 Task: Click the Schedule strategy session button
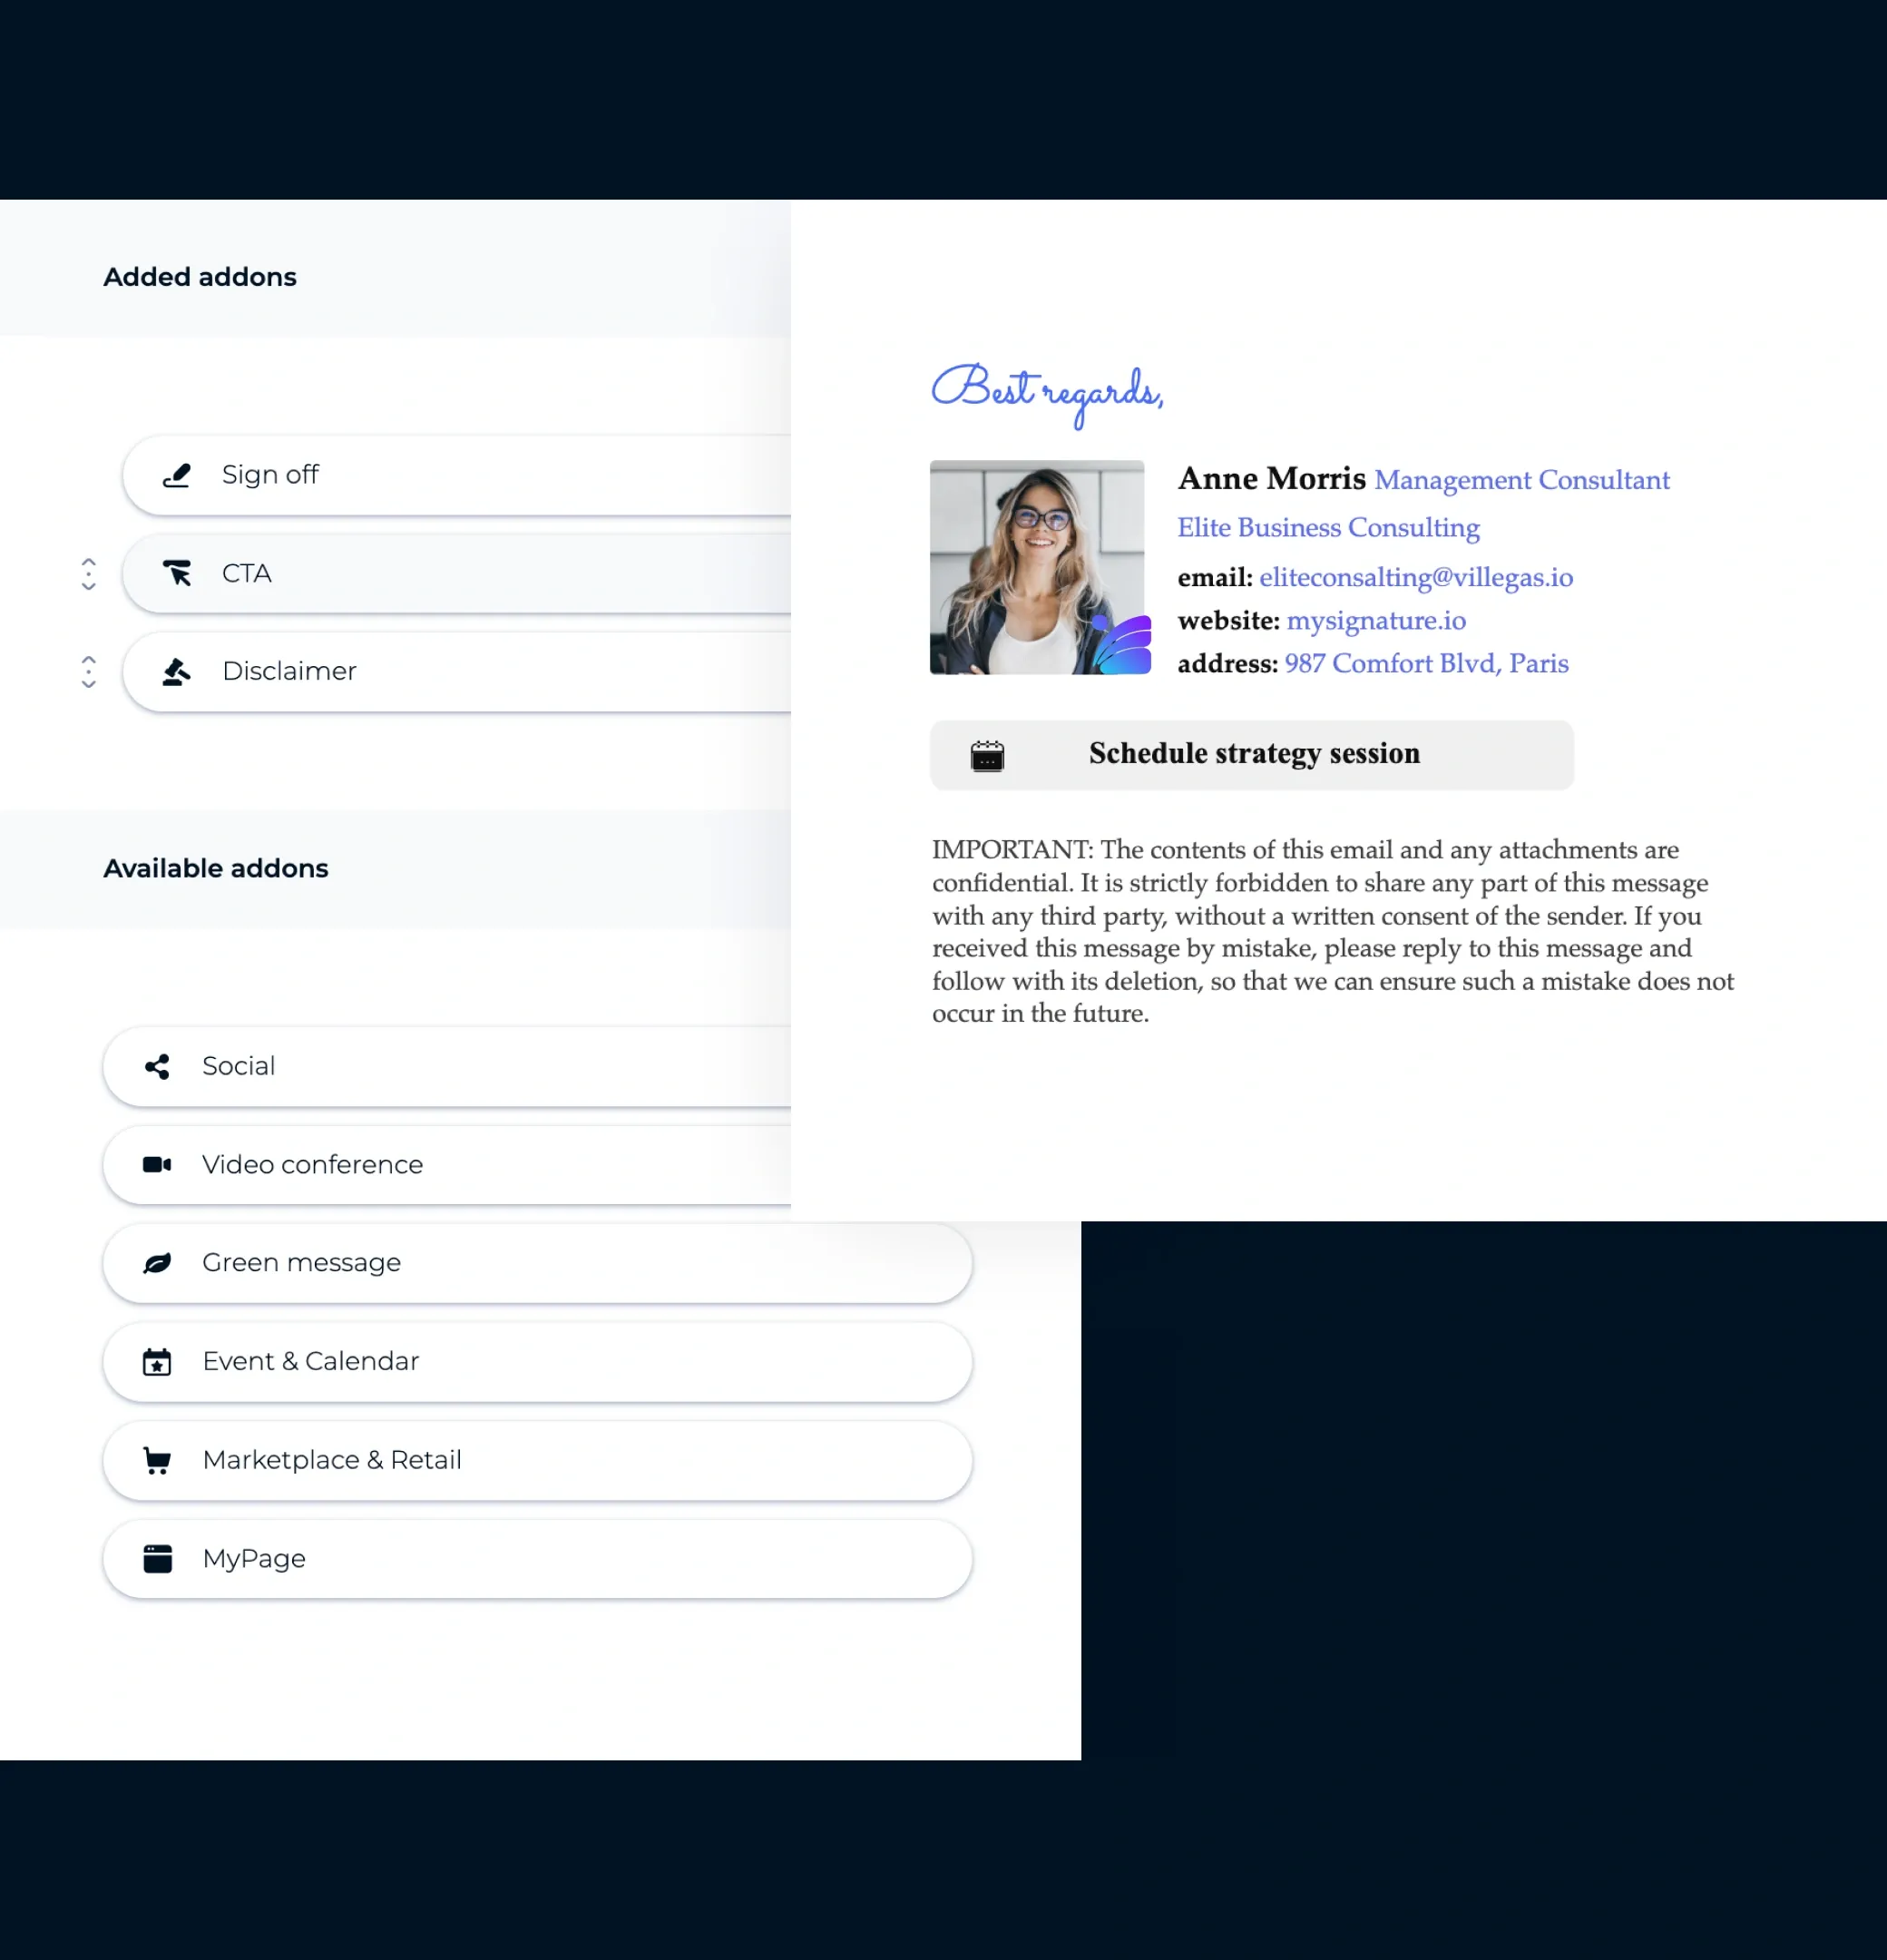click(x=1252, y=754)
